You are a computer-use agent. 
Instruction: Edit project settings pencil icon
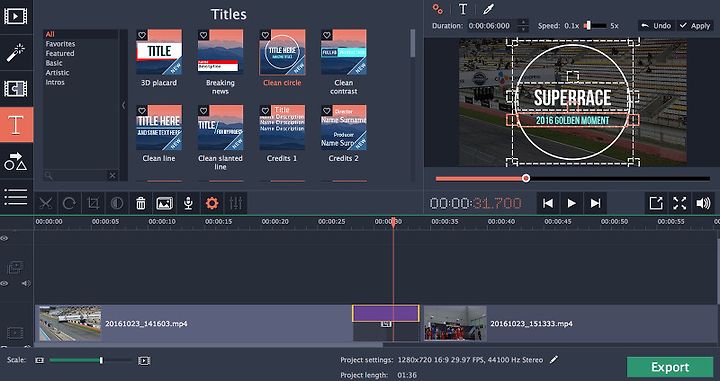pos(554,359)
